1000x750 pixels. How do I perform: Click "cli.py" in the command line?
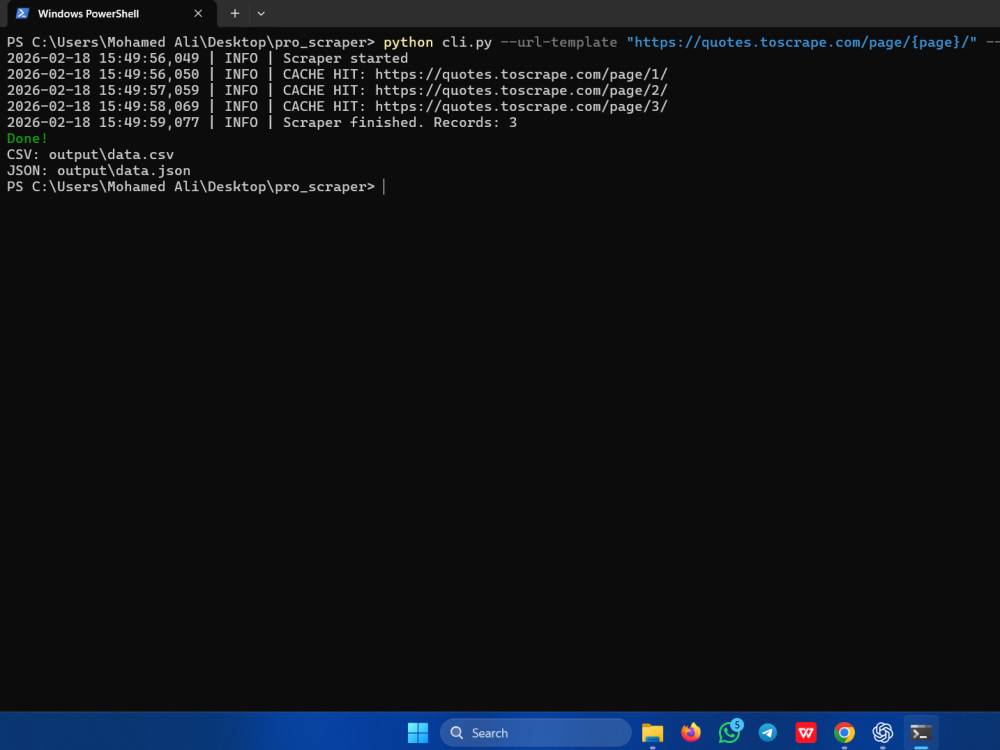[467, 42]
